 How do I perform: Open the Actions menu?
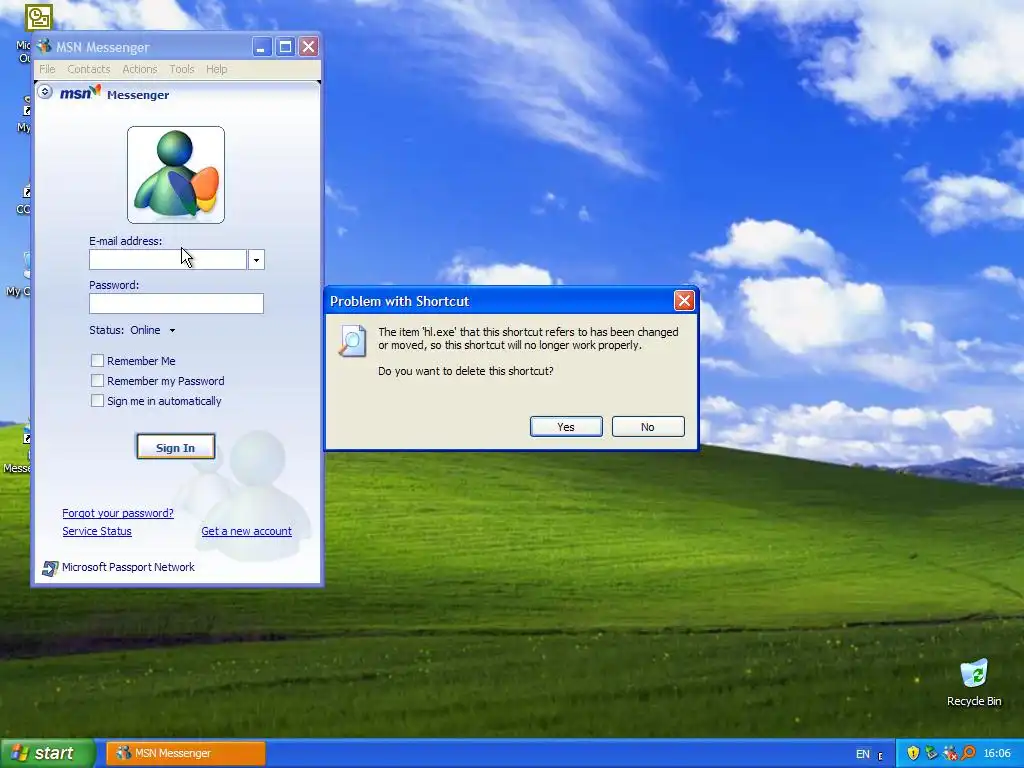click(x=140, y=69)
